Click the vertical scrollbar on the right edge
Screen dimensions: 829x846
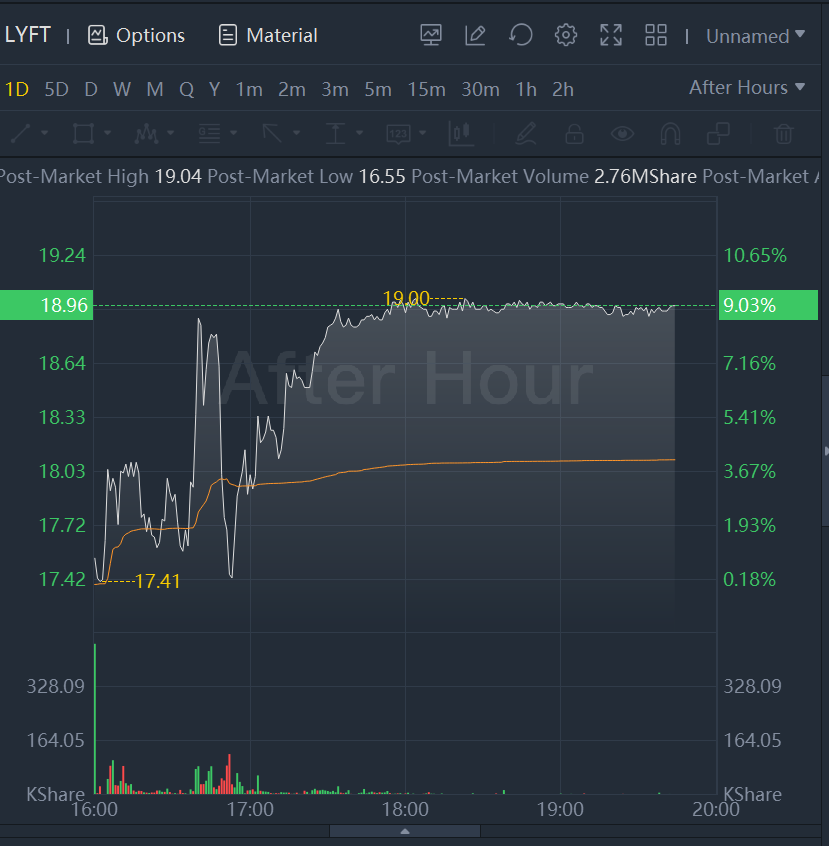click(825, 451)
